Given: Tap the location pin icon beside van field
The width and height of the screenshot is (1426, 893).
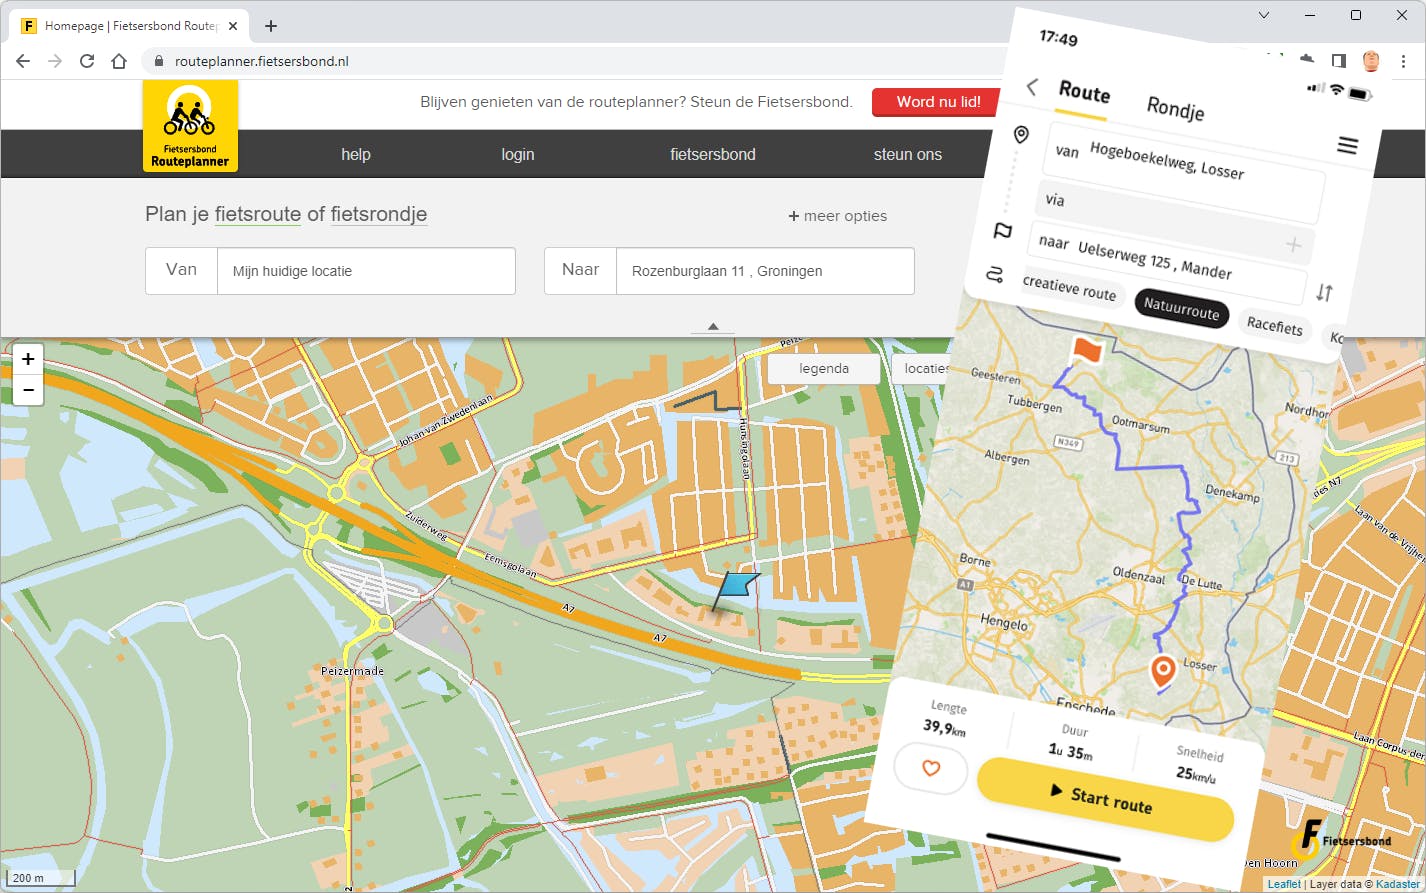Looking at the screenshot, I should click(1021, 135).
